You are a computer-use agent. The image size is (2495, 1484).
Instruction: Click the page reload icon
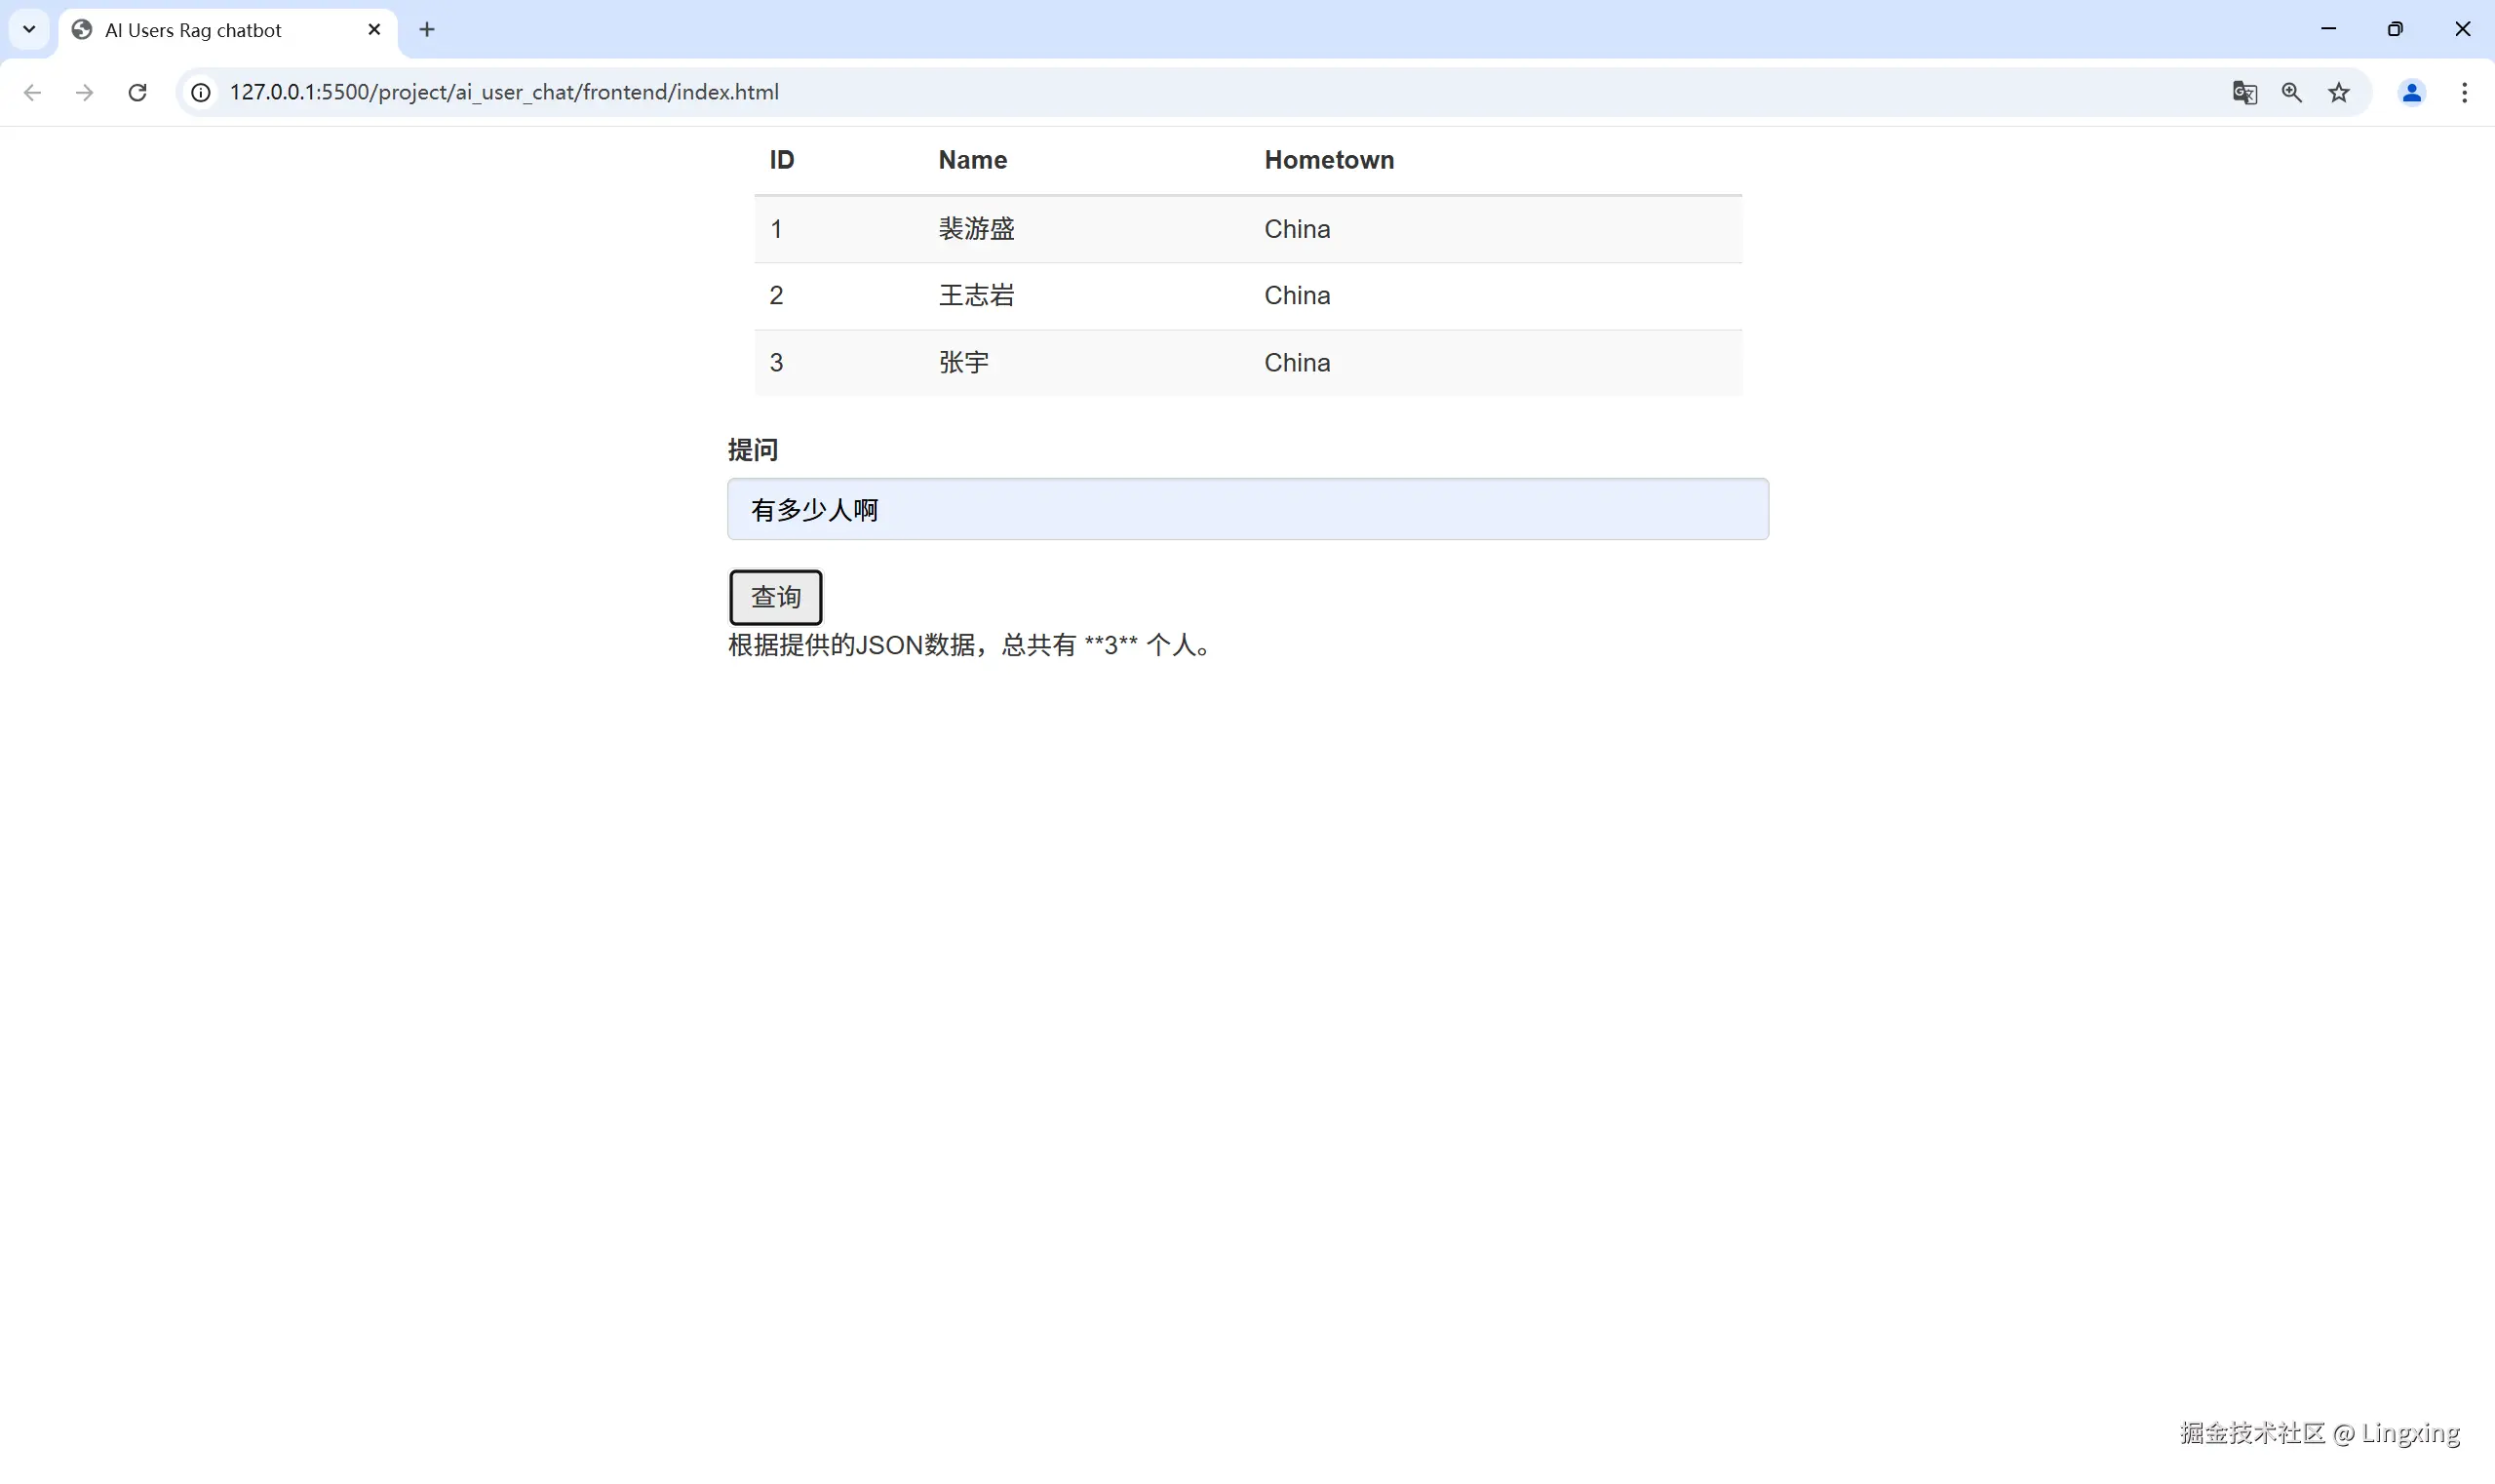137,91
